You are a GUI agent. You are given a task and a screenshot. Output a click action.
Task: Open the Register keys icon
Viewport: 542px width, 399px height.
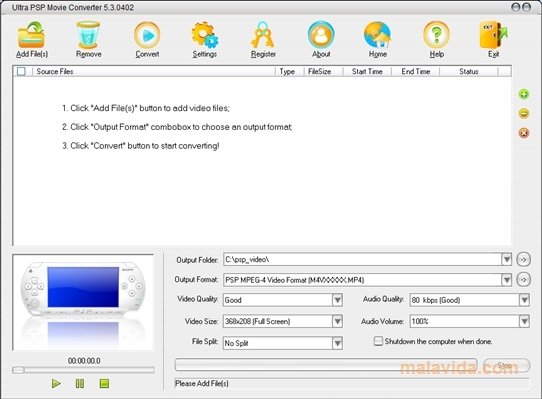(263, 35)
